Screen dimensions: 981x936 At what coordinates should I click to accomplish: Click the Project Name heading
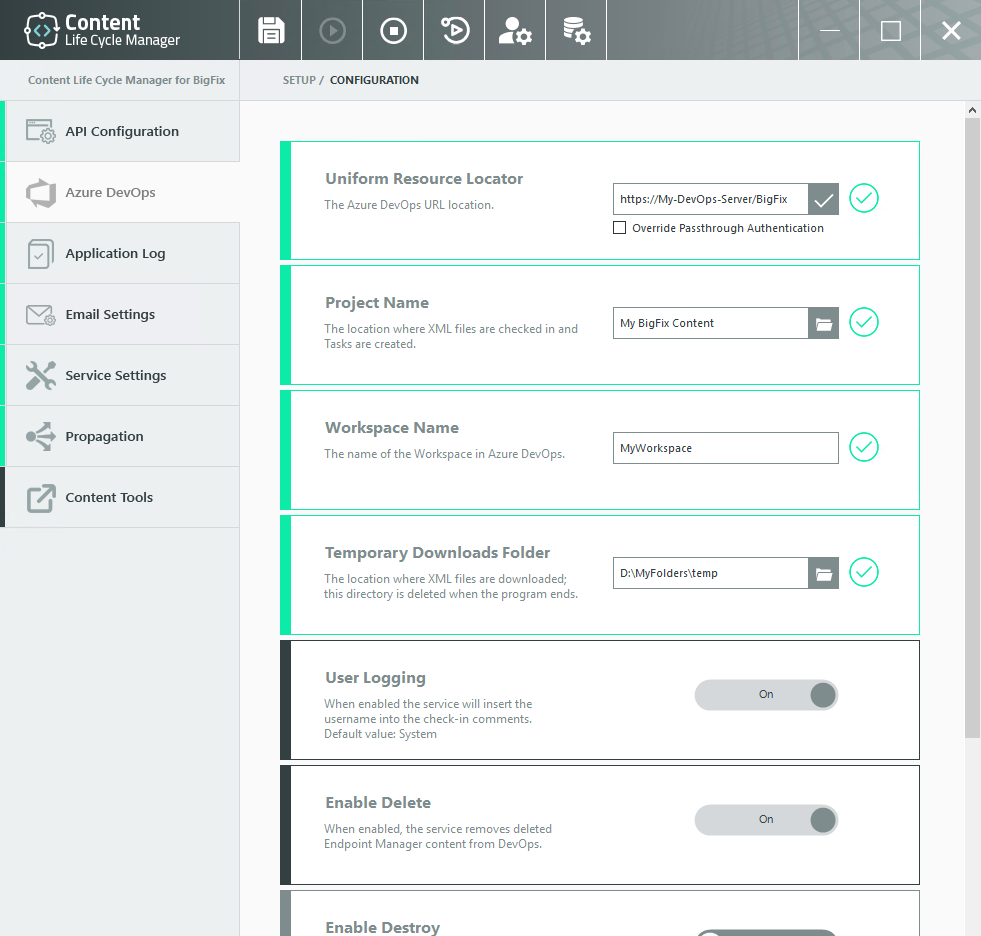(x=377, y=303)
